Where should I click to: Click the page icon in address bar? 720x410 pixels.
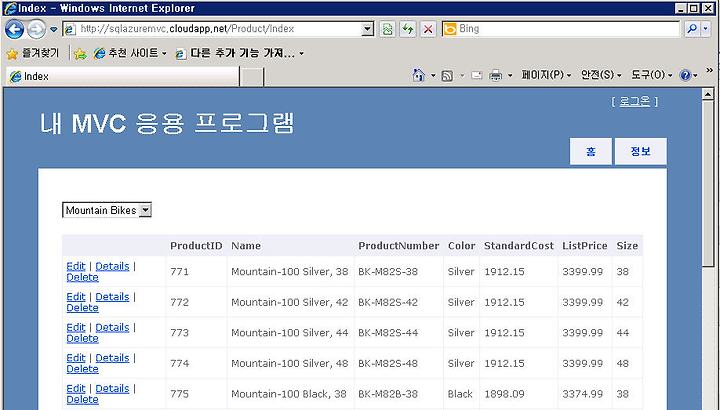tap(70, 29)
